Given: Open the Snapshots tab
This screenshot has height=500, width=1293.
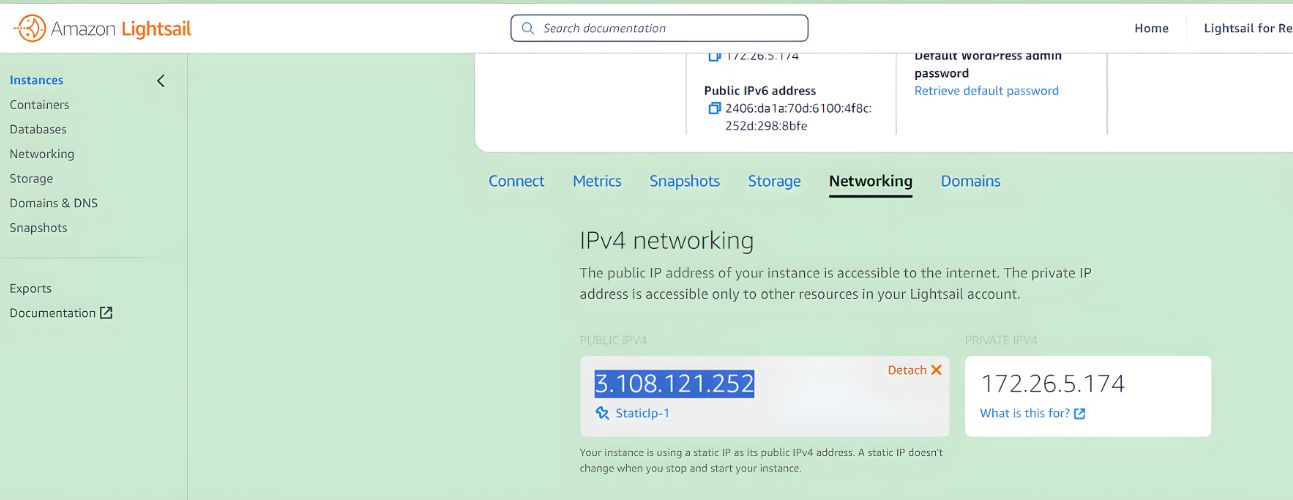Looking at the screenshot, I should point(684,181).
